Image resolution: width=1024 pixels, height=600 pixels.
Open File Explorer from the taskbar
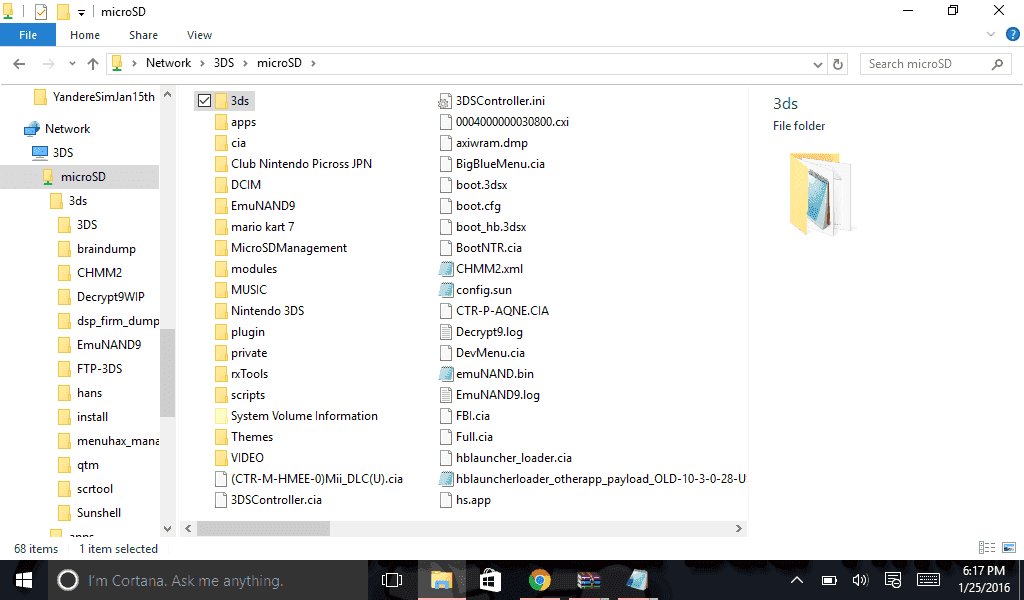(x=441, y=580)
